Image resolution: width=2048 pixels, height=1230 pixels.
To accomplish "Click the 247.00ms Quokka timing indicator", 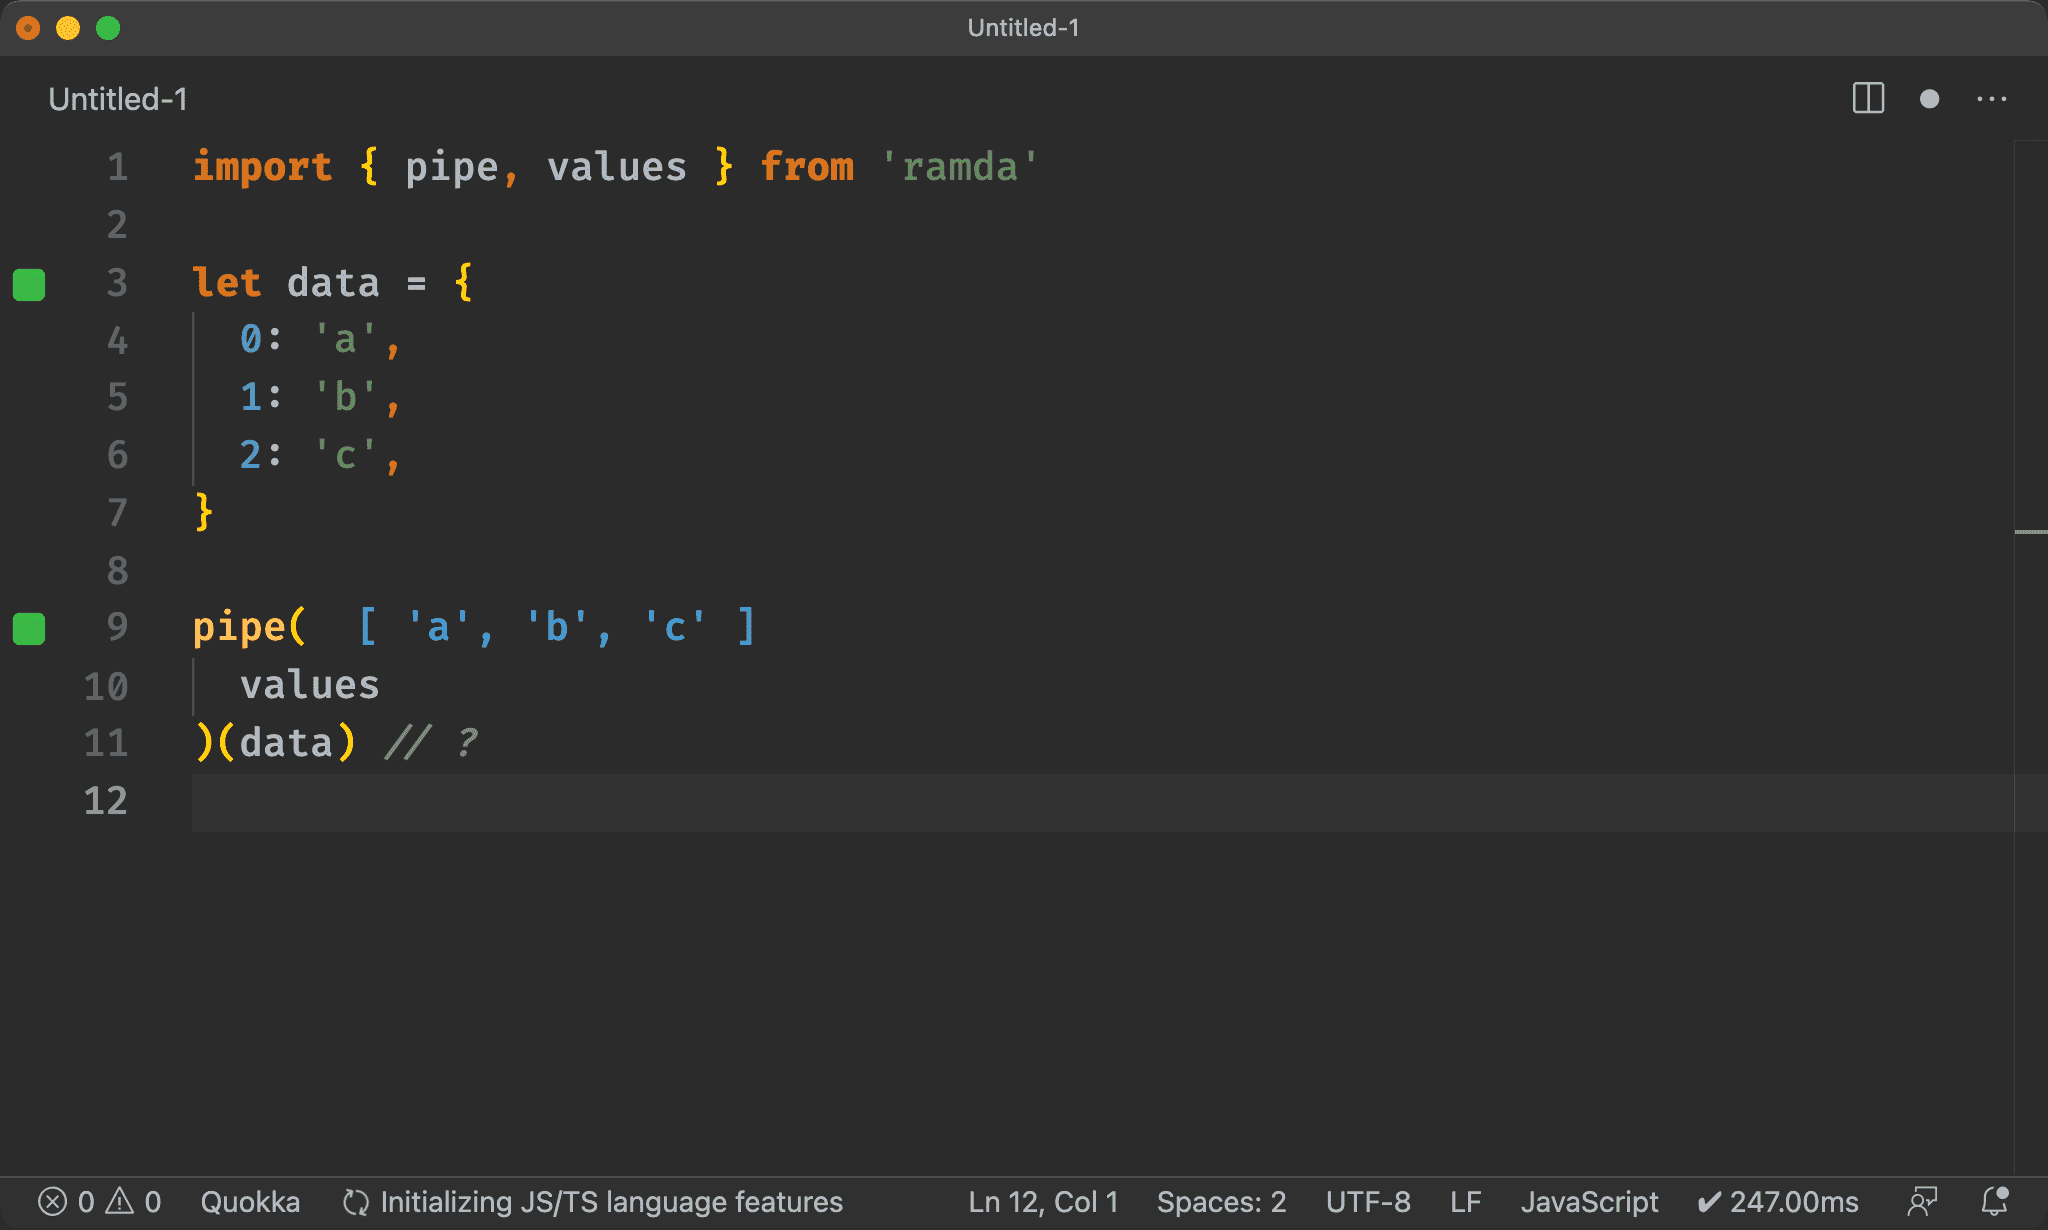I will tap(1778, 1201).
